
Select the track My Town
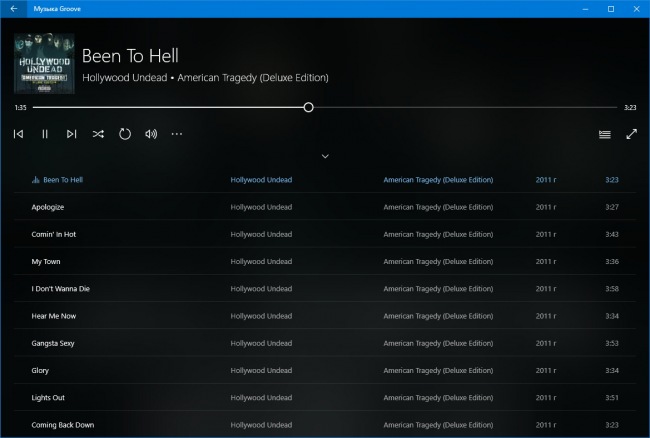tap(325, 261)
